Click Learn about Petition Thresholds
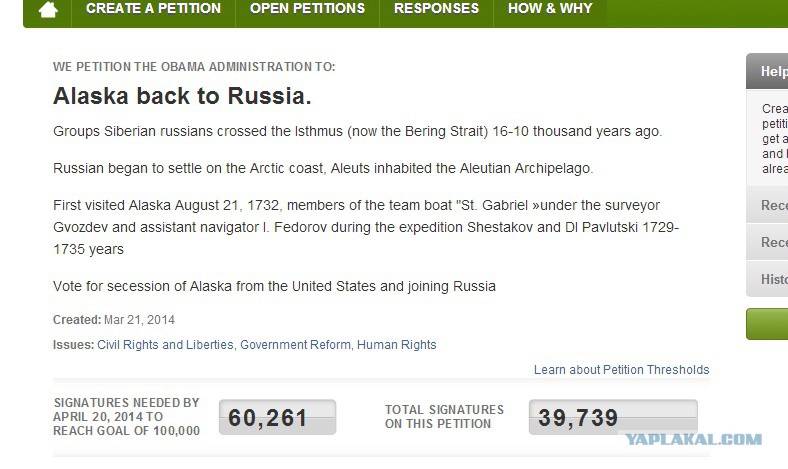 pos(621,370)
